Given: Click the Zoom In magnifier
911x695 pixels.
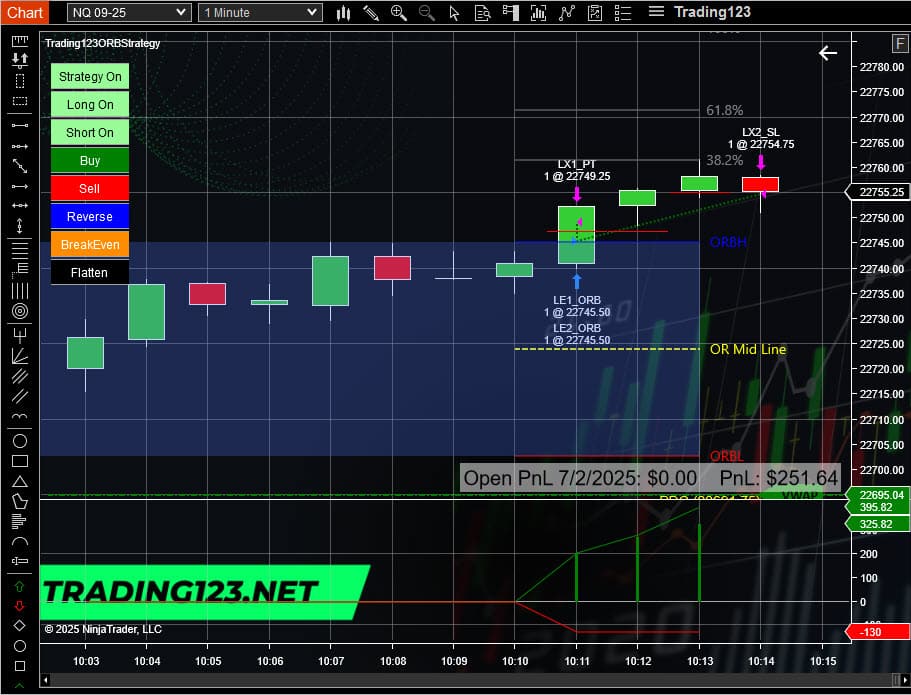Looking at the screenshot, I should (x=399, y=13).
